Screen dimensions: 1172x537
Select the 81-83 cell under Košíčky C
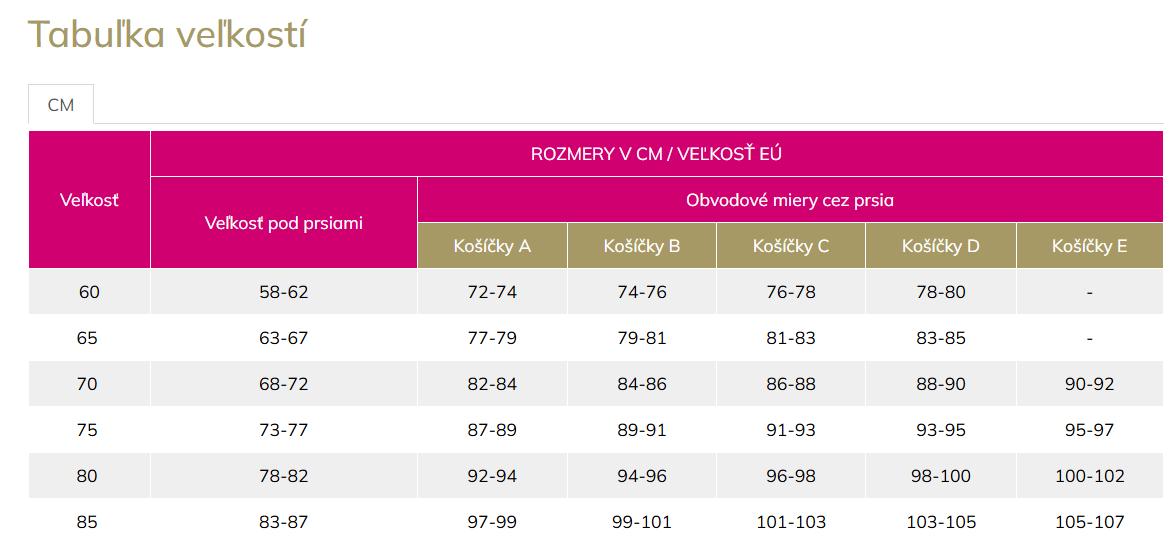(x=791, y=338)
